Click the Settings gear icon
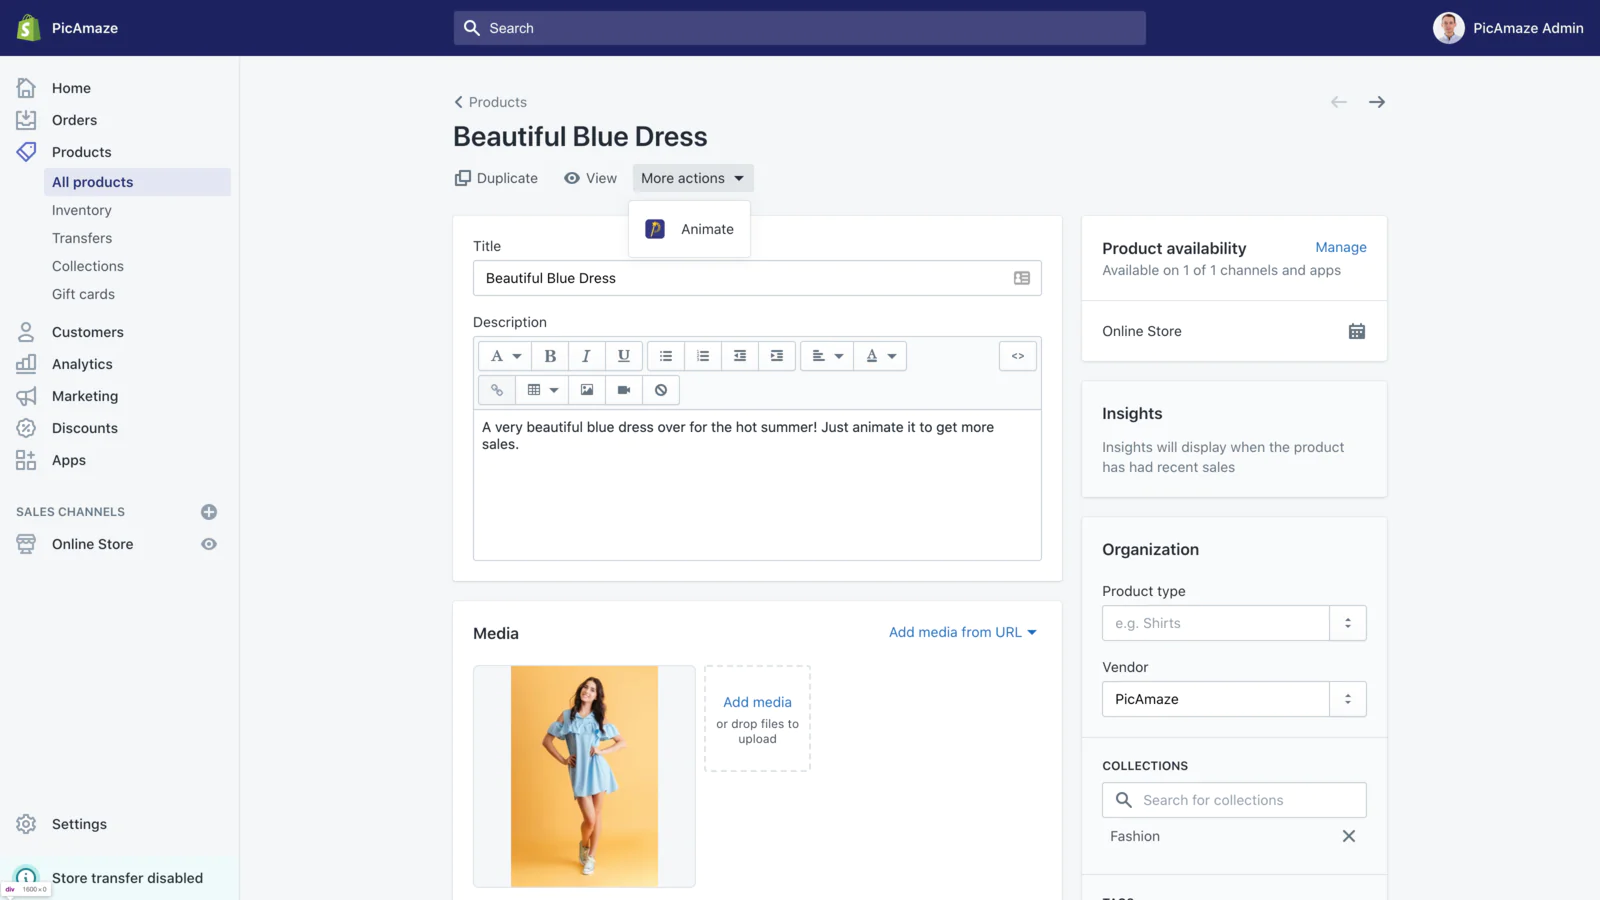 click(26, 824)
